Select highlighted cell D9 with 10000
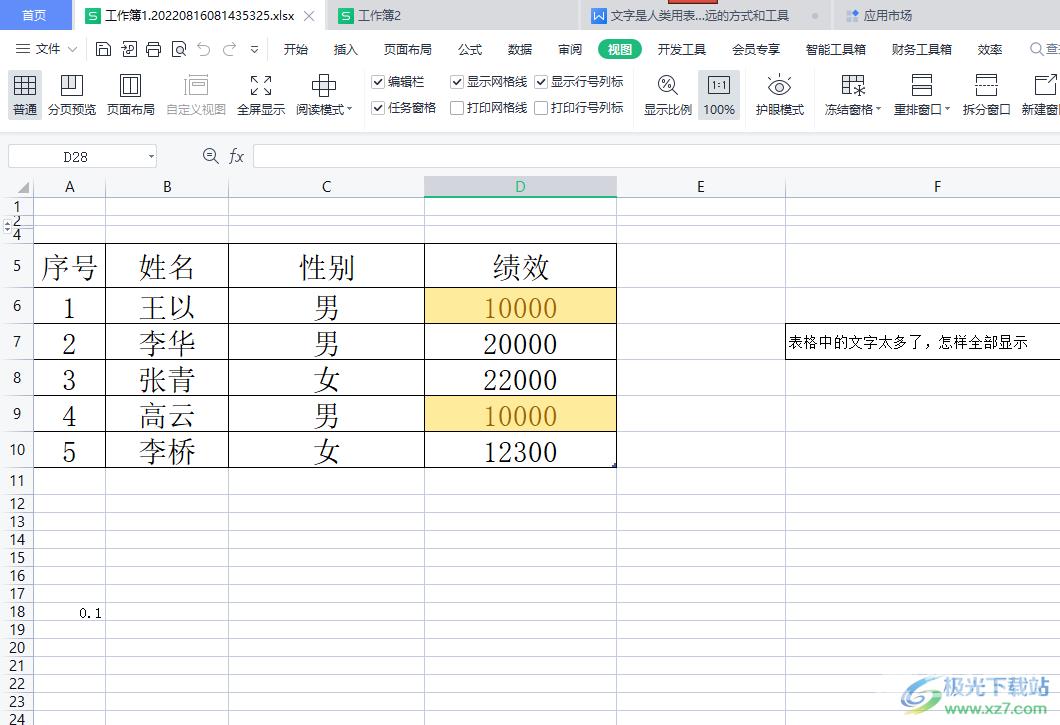 pos(521,414)
